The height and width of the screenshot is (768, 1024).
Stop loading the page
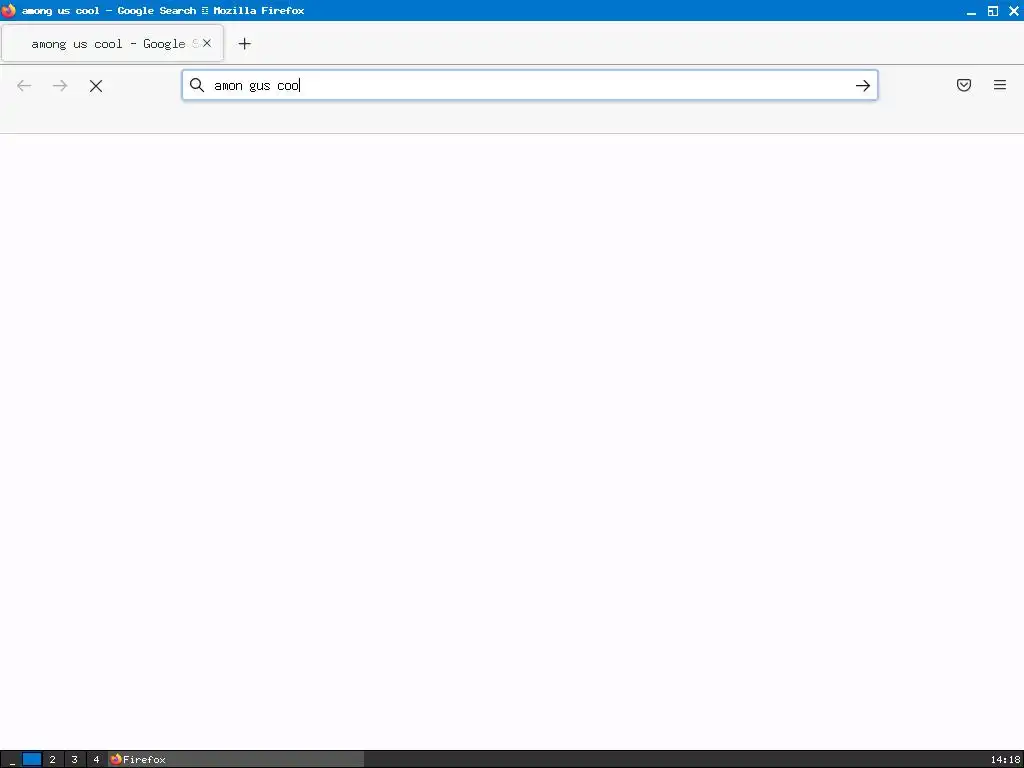point(96,86)
